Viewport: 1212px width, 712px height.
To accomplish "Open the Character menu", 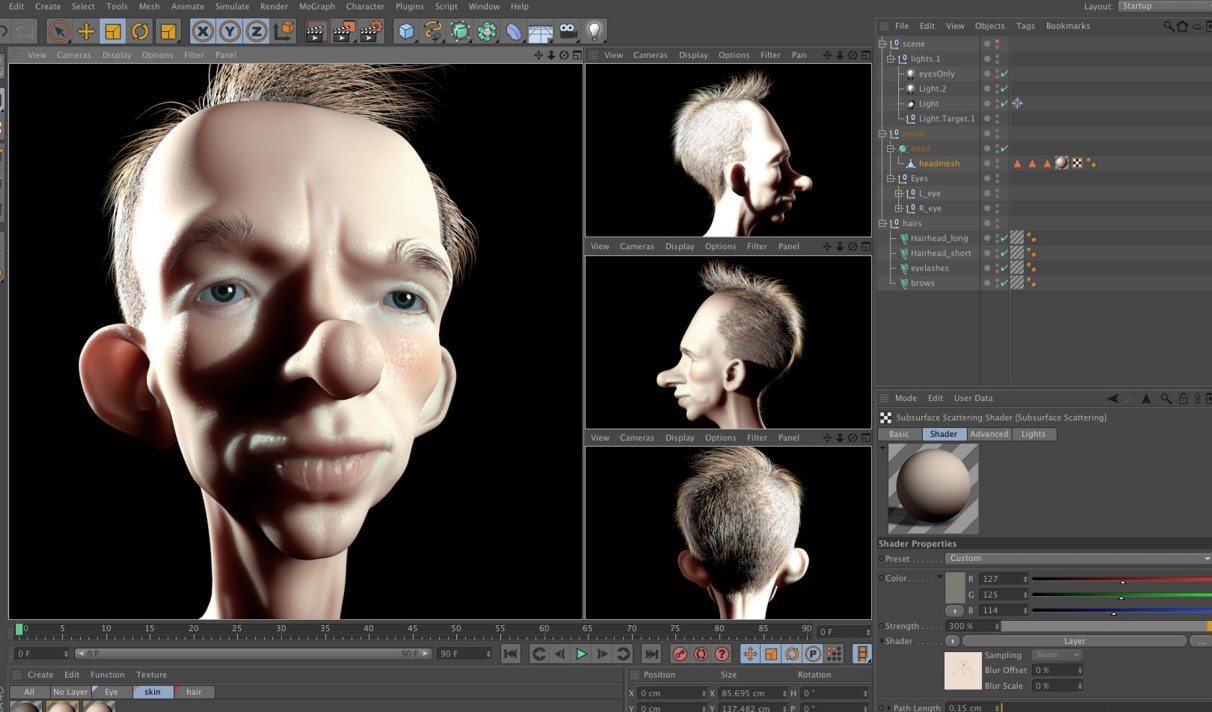I will 365,6.
